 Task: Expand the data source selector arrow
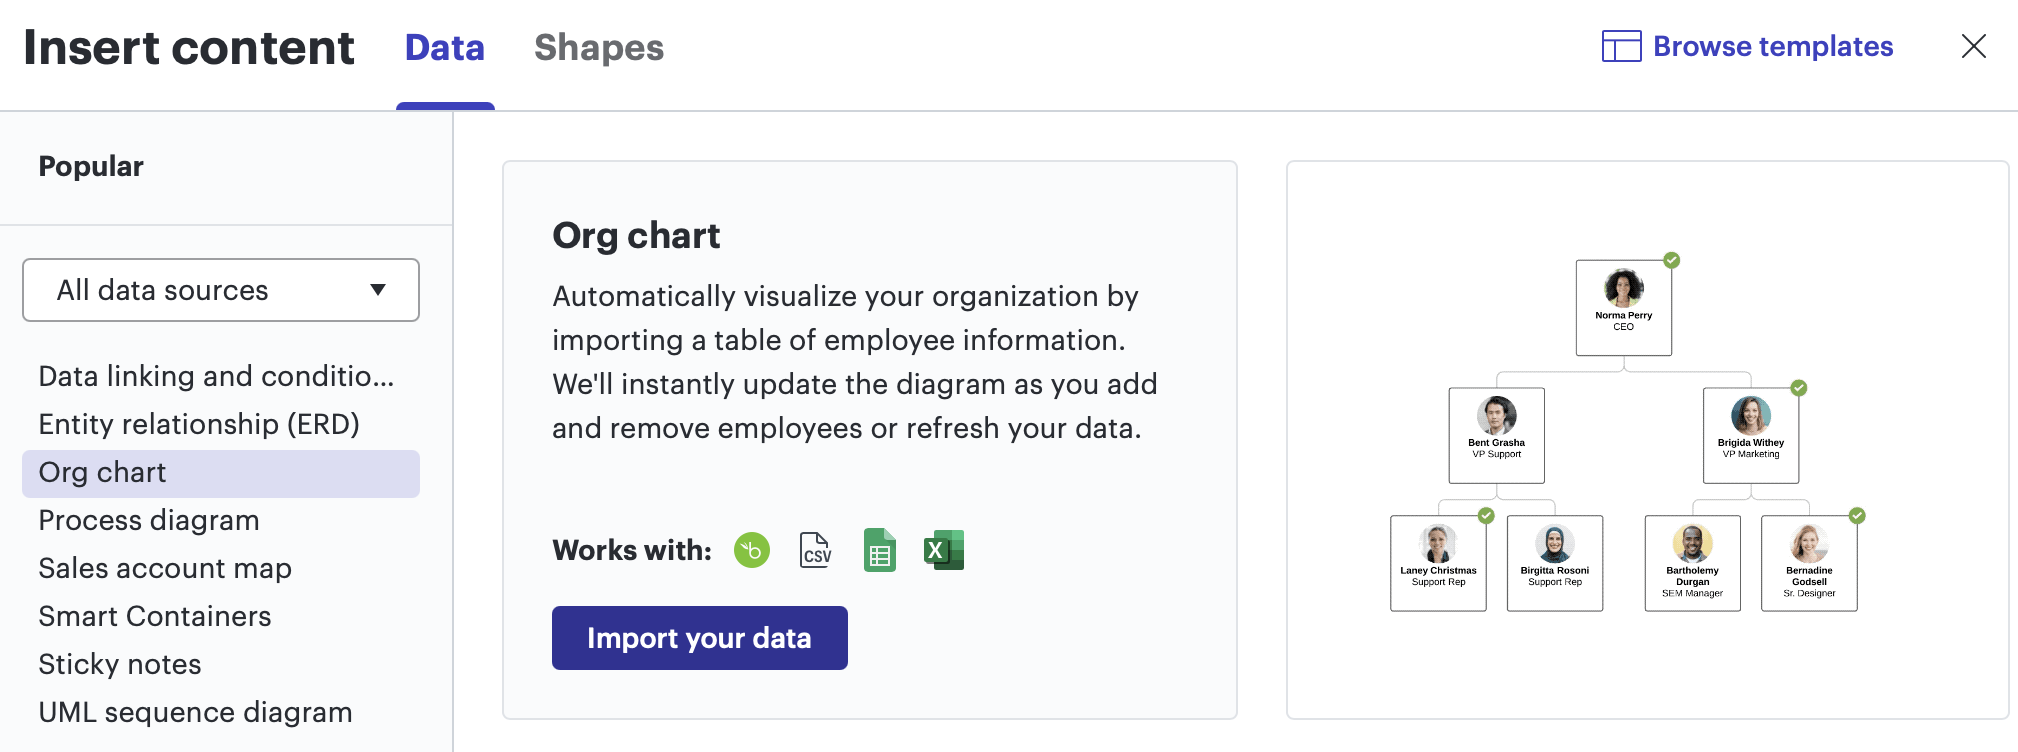377,290
